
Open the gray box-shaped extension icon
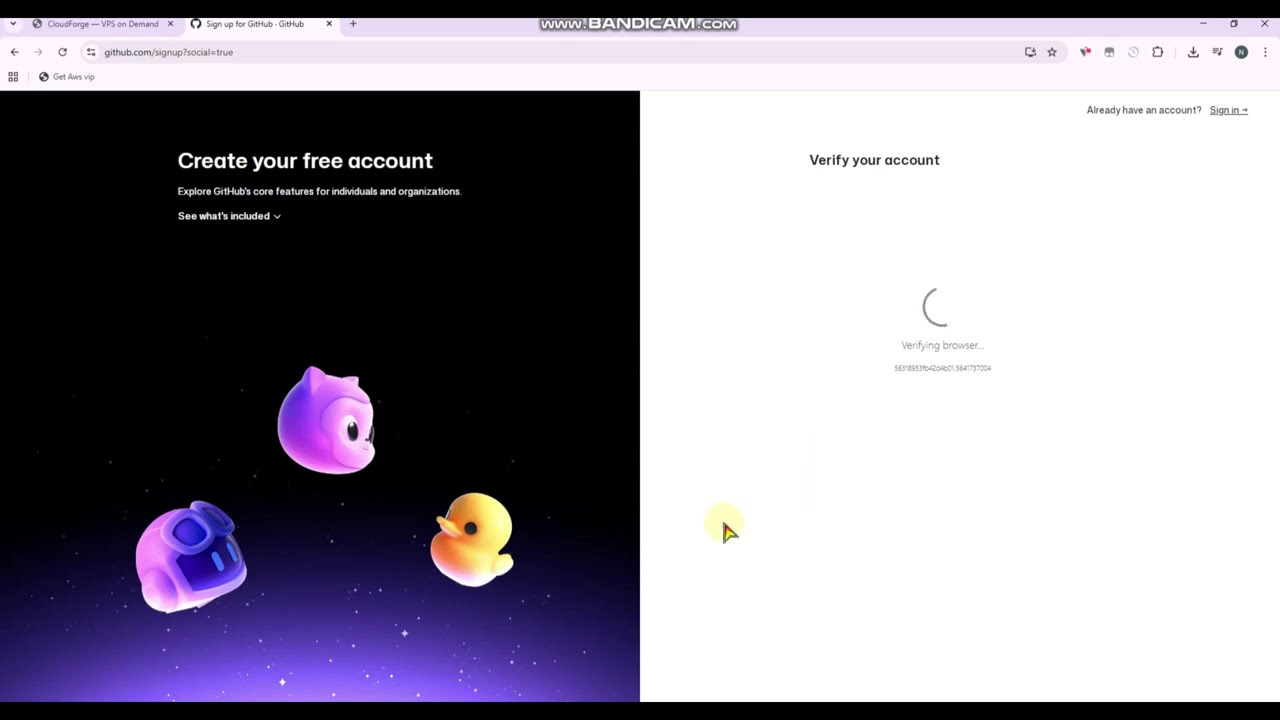coord(1109,52)
